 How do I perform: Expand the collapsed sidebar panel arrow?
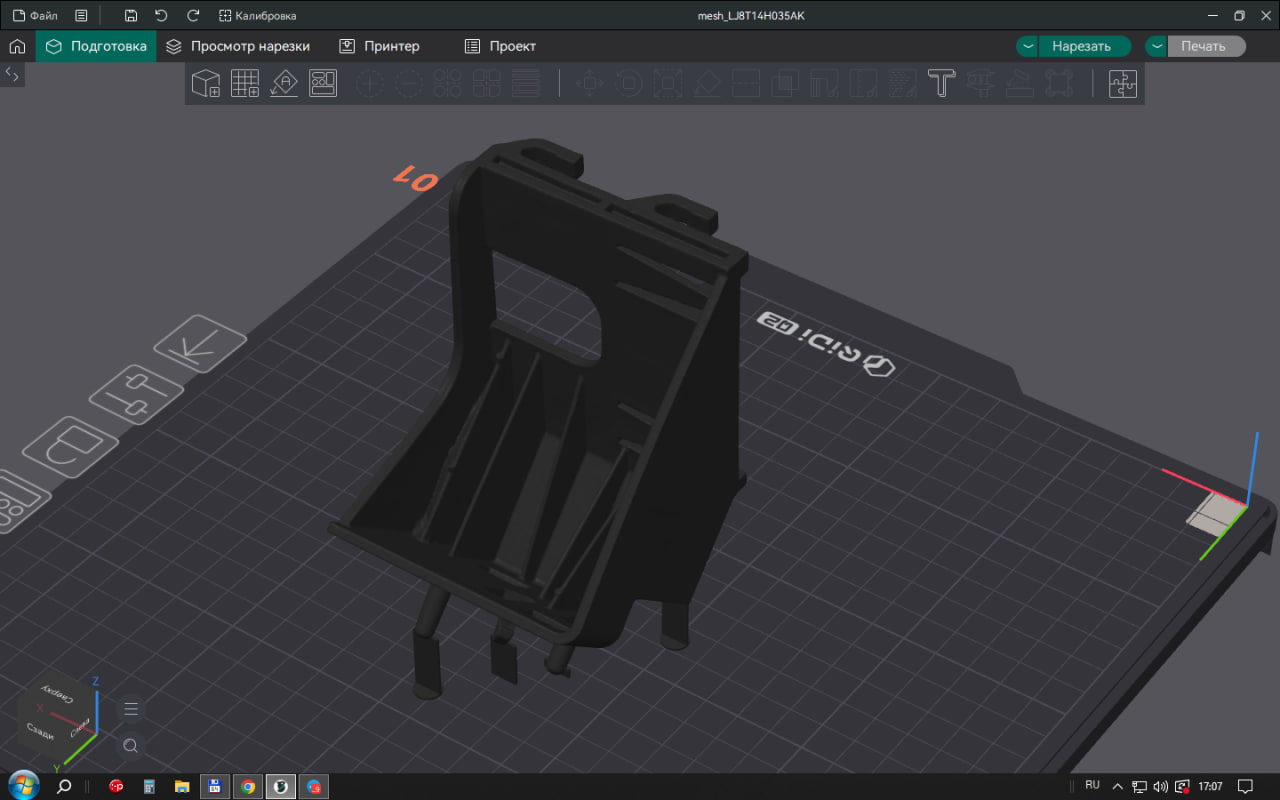coord(12,74)
